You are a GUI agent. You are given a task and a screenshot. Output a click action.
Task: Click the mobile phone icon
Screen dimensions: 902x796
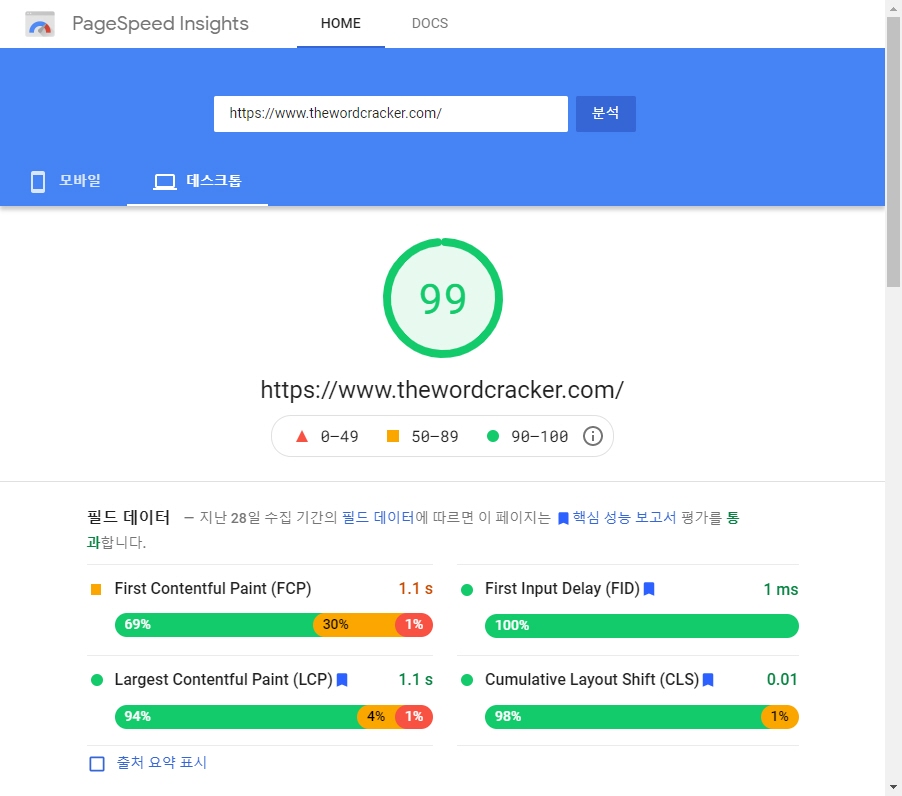click(38, 182)
